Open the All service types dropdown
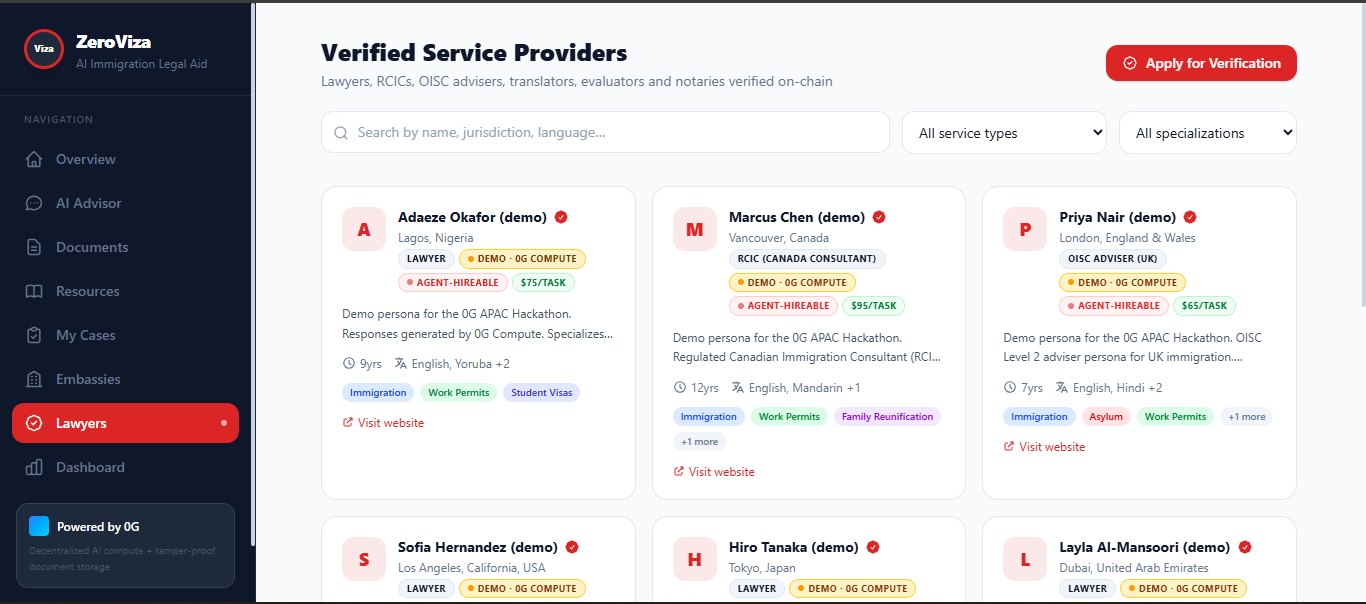The image size is (1366, 604). [1004, 133]
